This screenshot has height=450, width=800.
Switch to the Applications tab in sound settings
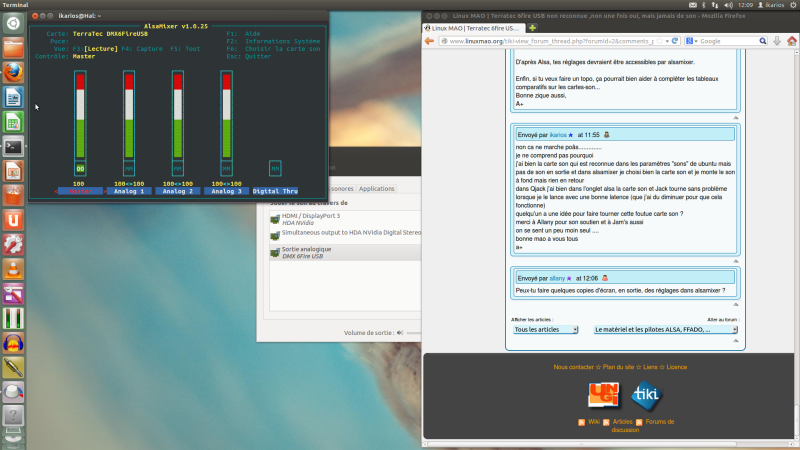(376, 188)
